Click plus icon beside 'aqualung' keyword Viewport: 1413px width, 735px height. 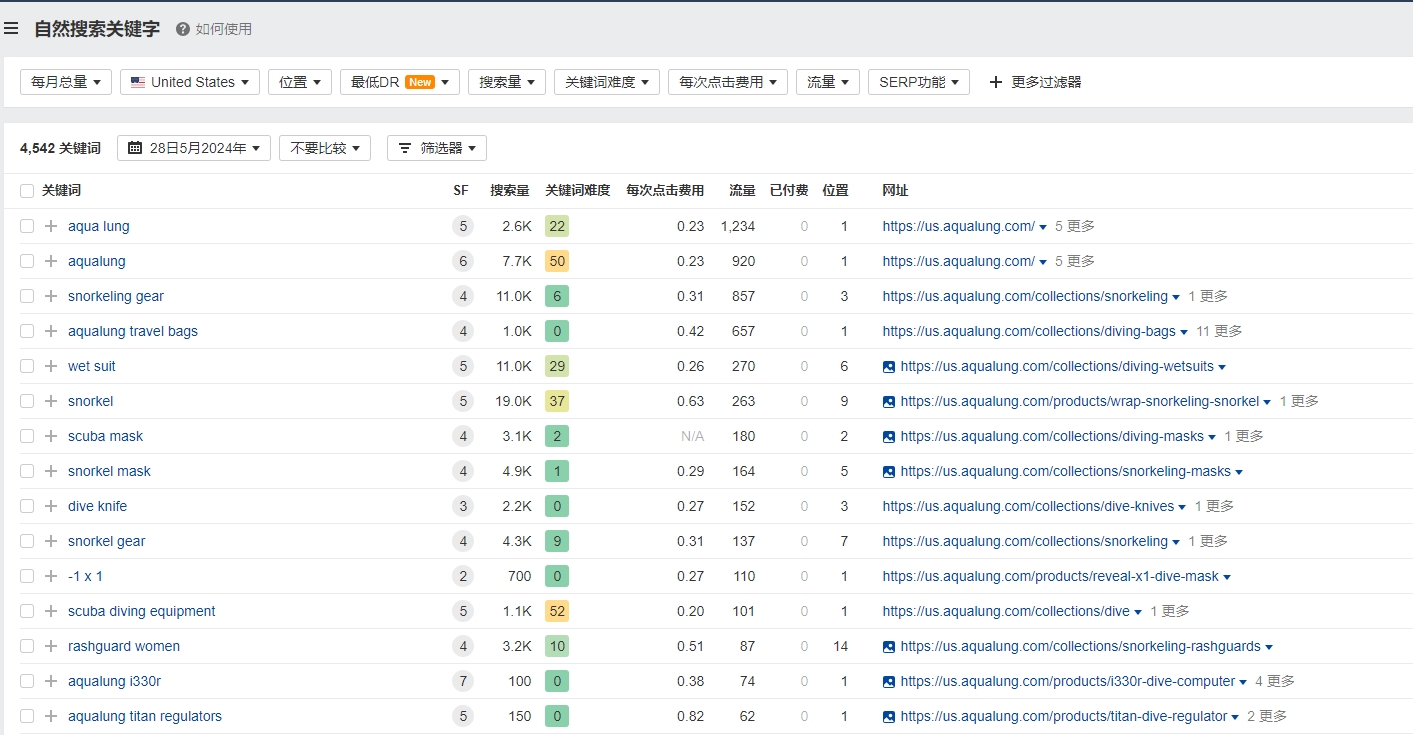(51, 261)
